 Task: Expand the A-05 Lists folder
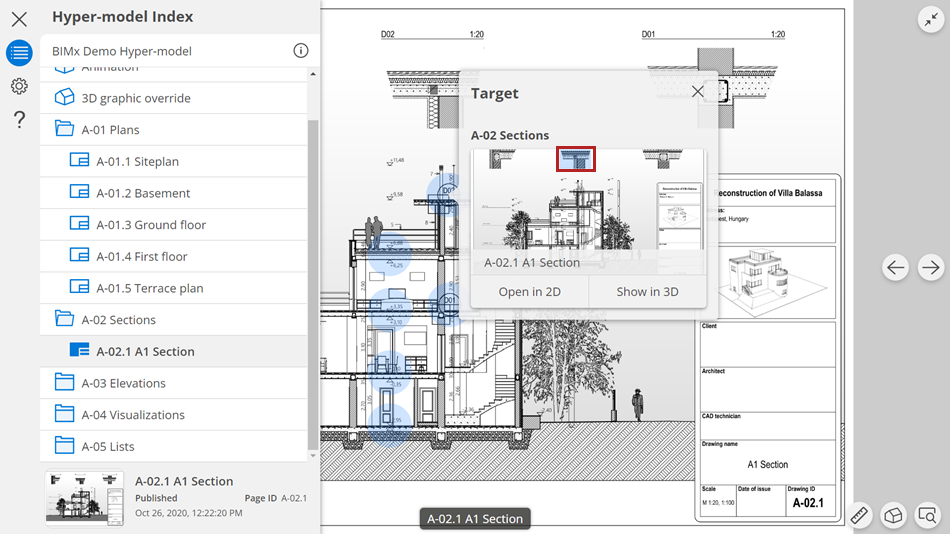pos(174,446)
